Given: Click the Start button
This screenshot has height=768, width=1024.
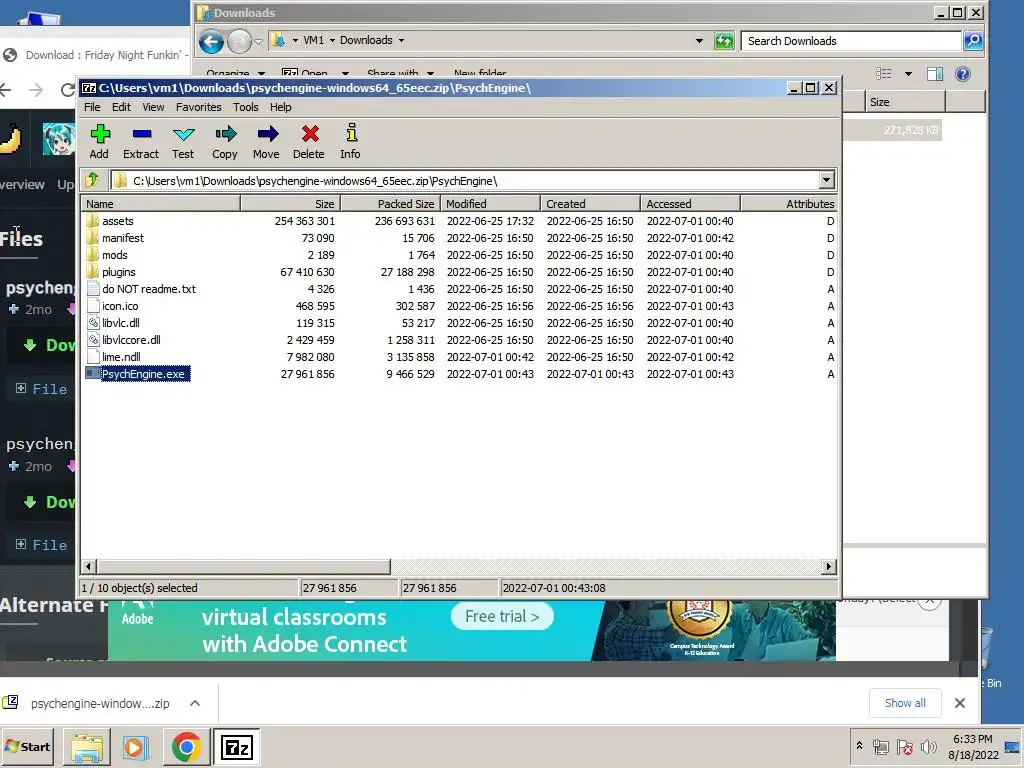Looking at the screenshot, I should (28, 746).
